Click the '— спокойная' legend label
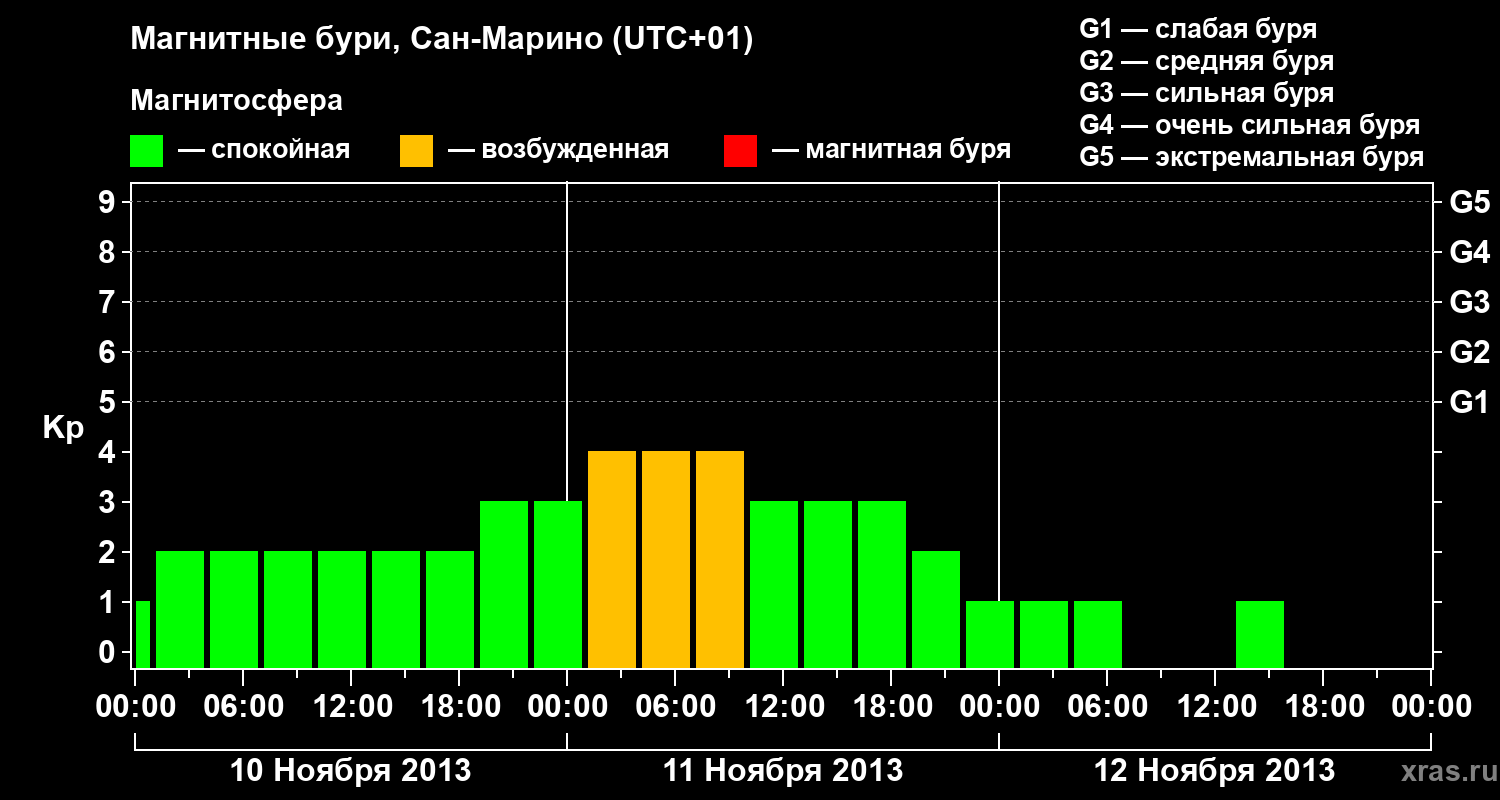The height and width of the screenshot is (800, 1500). tap(264, 151)
